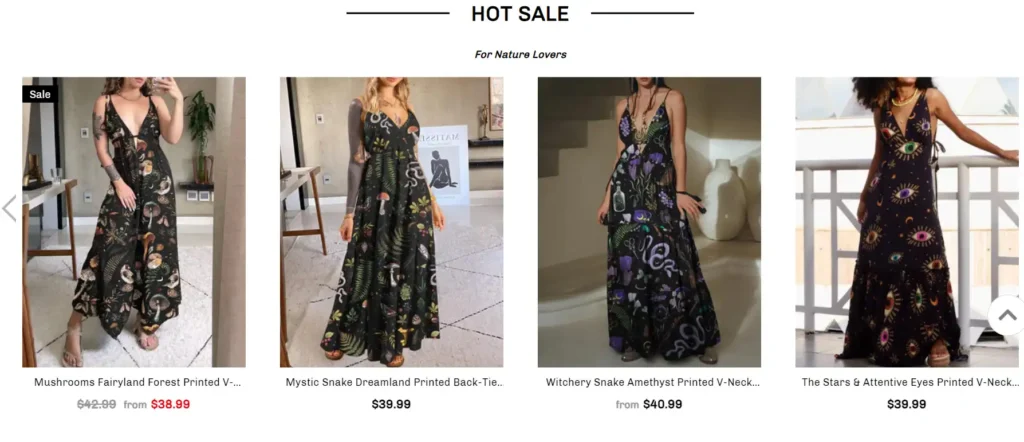Click the Mushrooms Fairyland Forest Printed title link

138,383
